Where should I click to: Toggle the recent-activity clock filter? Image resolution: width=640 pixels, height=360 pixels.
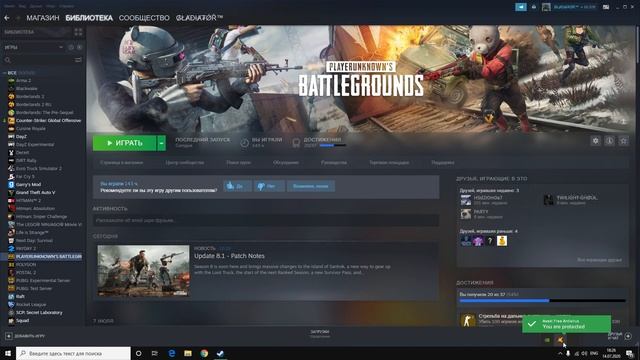point(71,47)
